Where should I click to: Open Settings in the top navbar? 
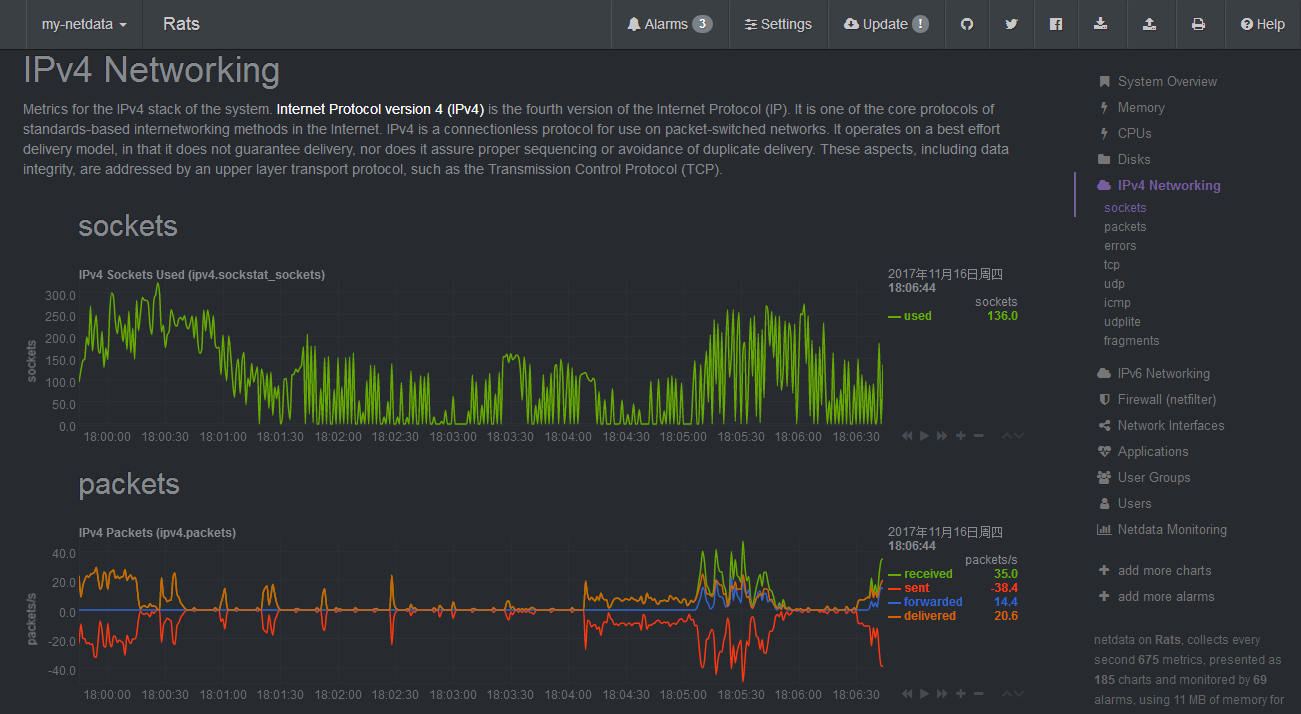[x=778, y=24]
